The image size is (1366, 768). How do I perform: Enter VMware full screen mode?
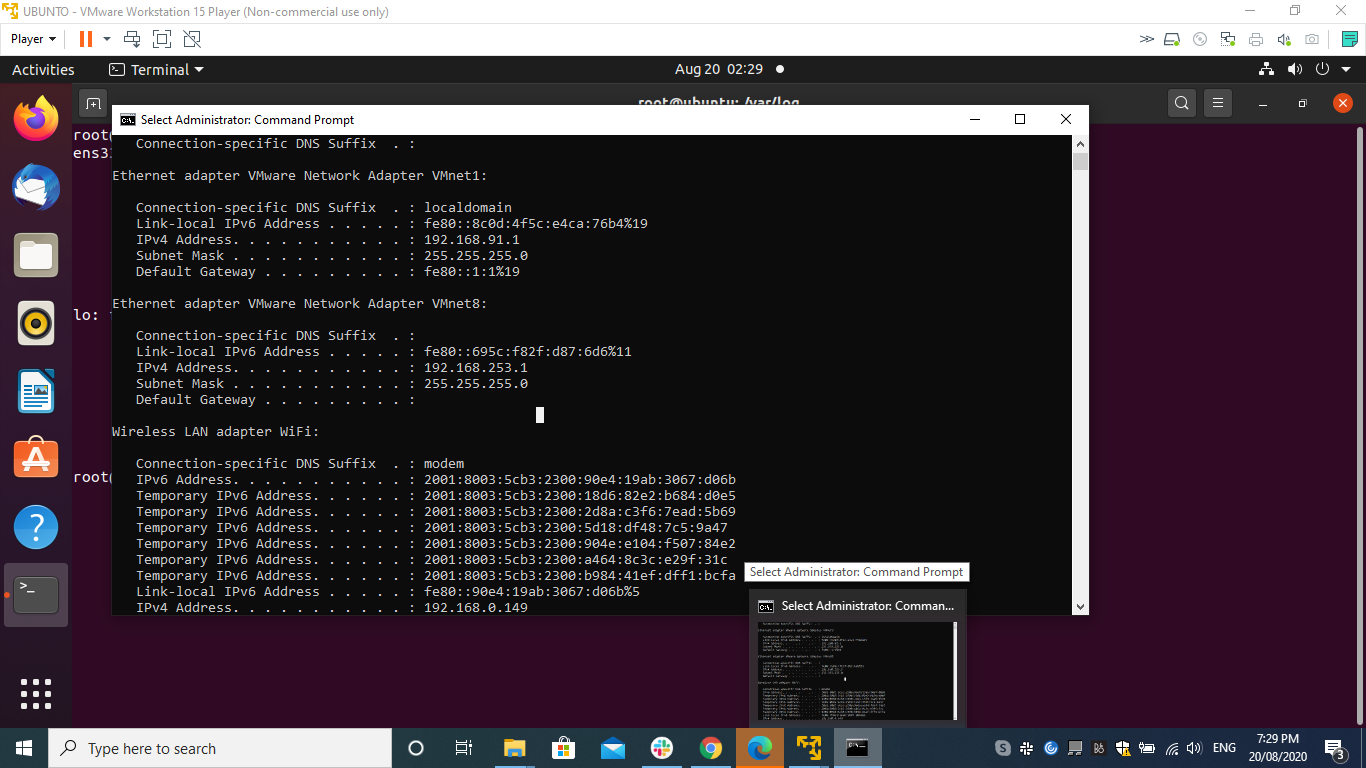[x=162, y=39]
